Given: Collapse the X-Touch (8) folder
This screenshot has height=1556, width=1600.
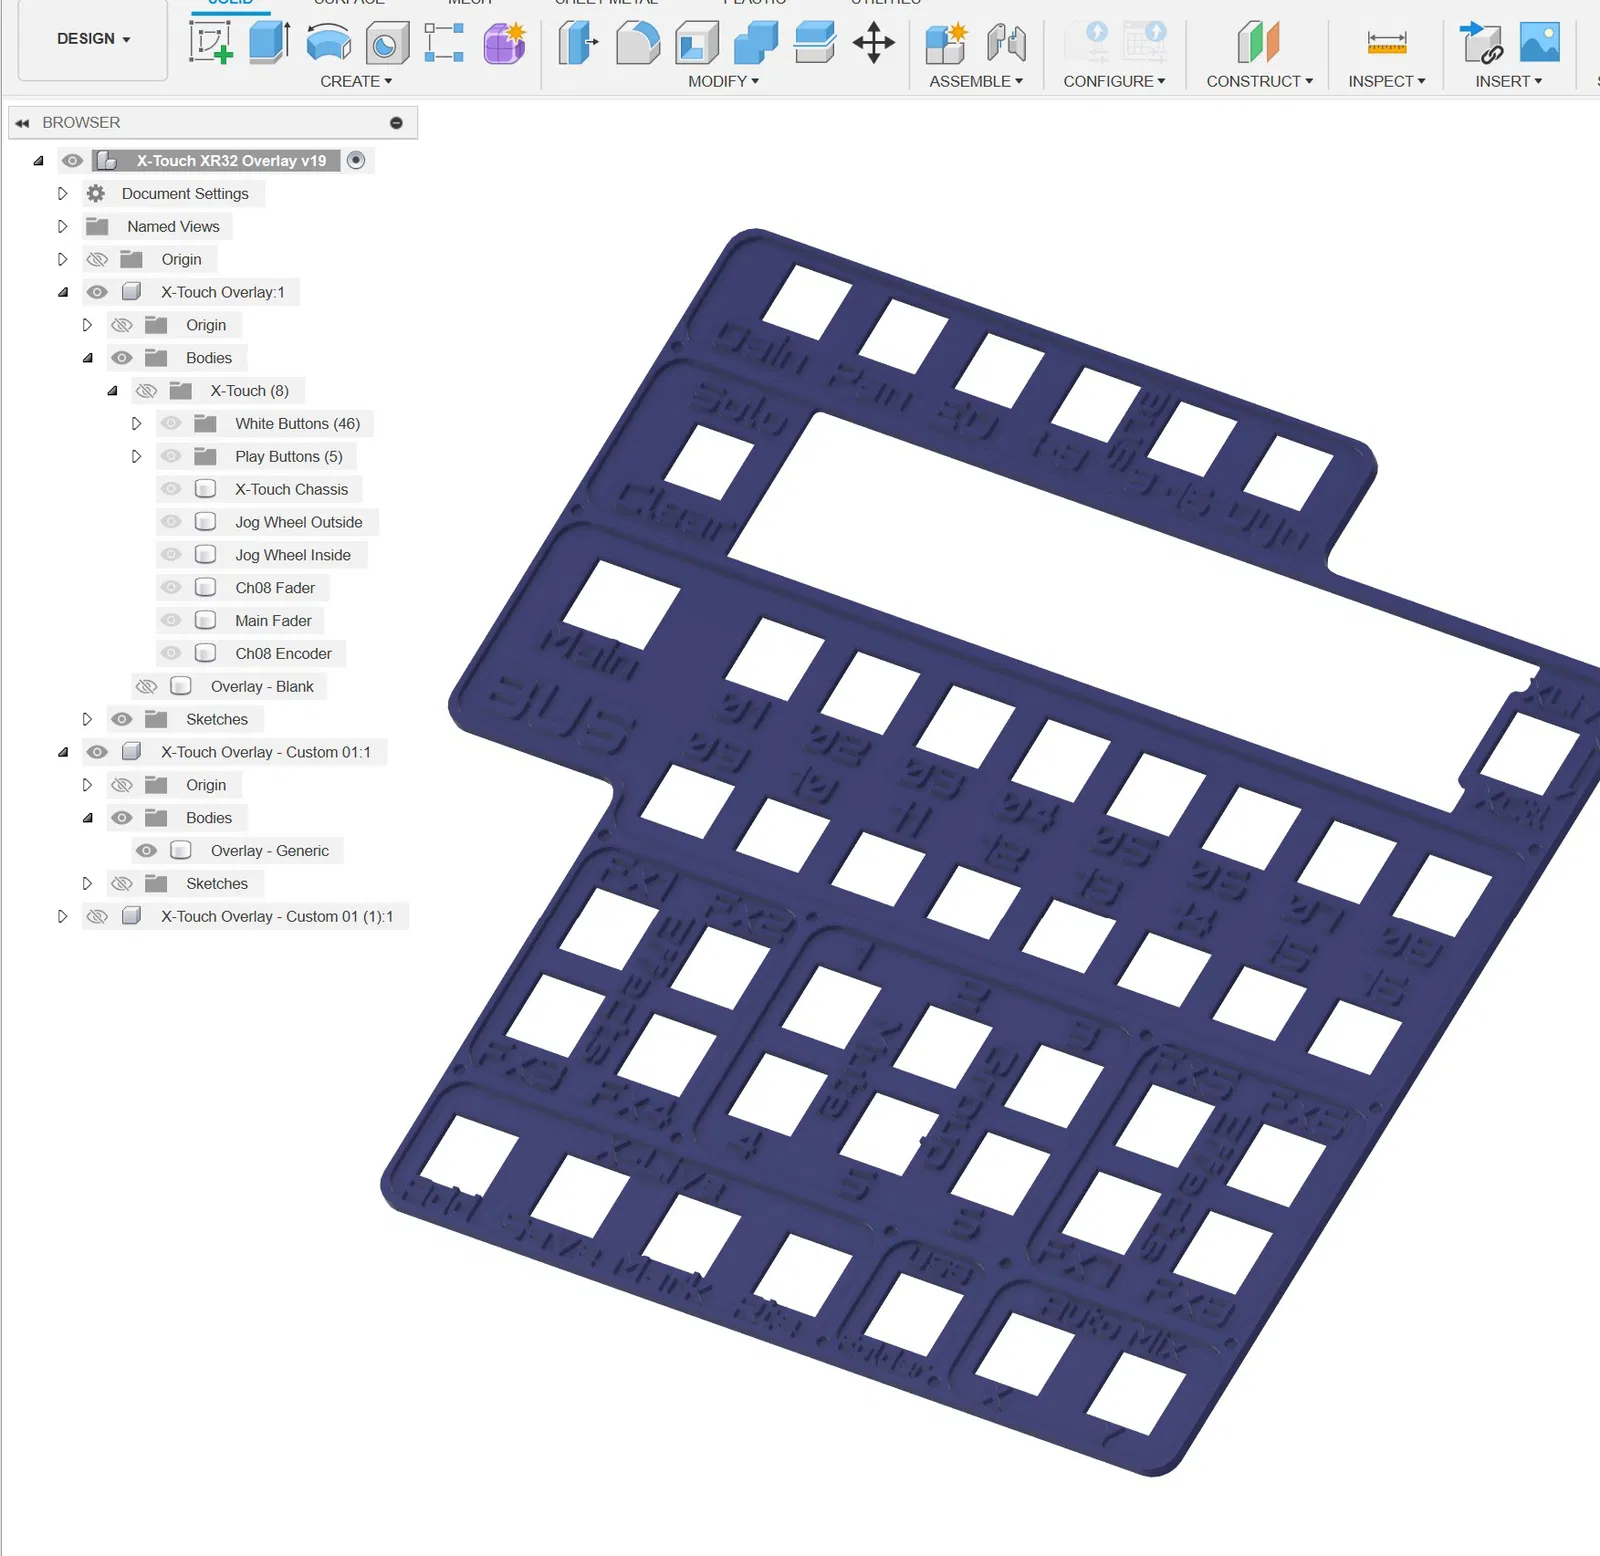Looking at the screenshot, I should click(112, 391).
